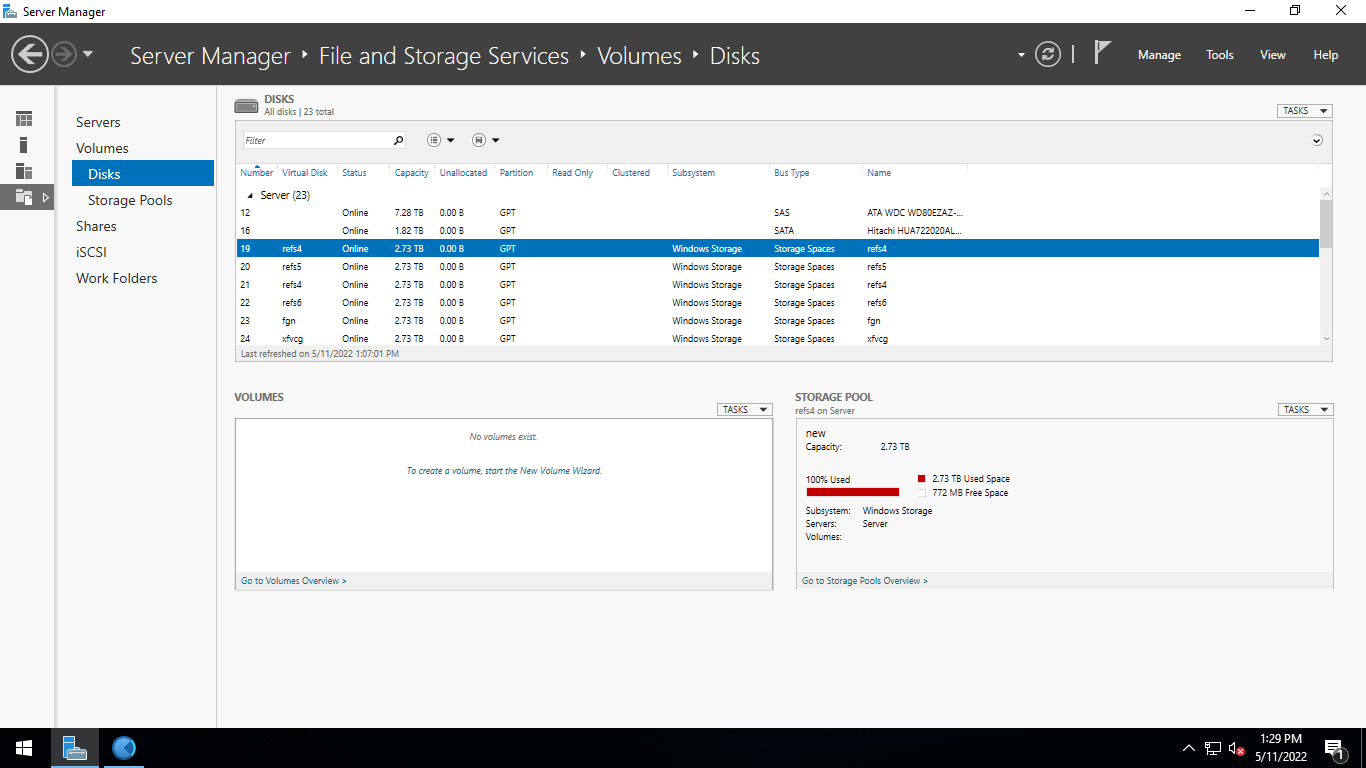Go to Storage Pools Overview link

864,581
